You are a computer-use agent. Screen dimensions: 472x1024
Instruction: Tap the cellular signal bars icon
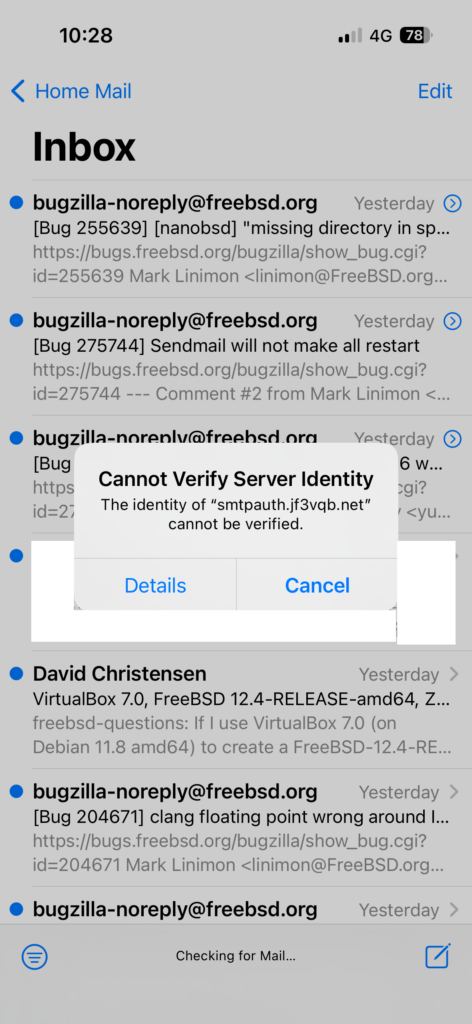pos(350,36)
